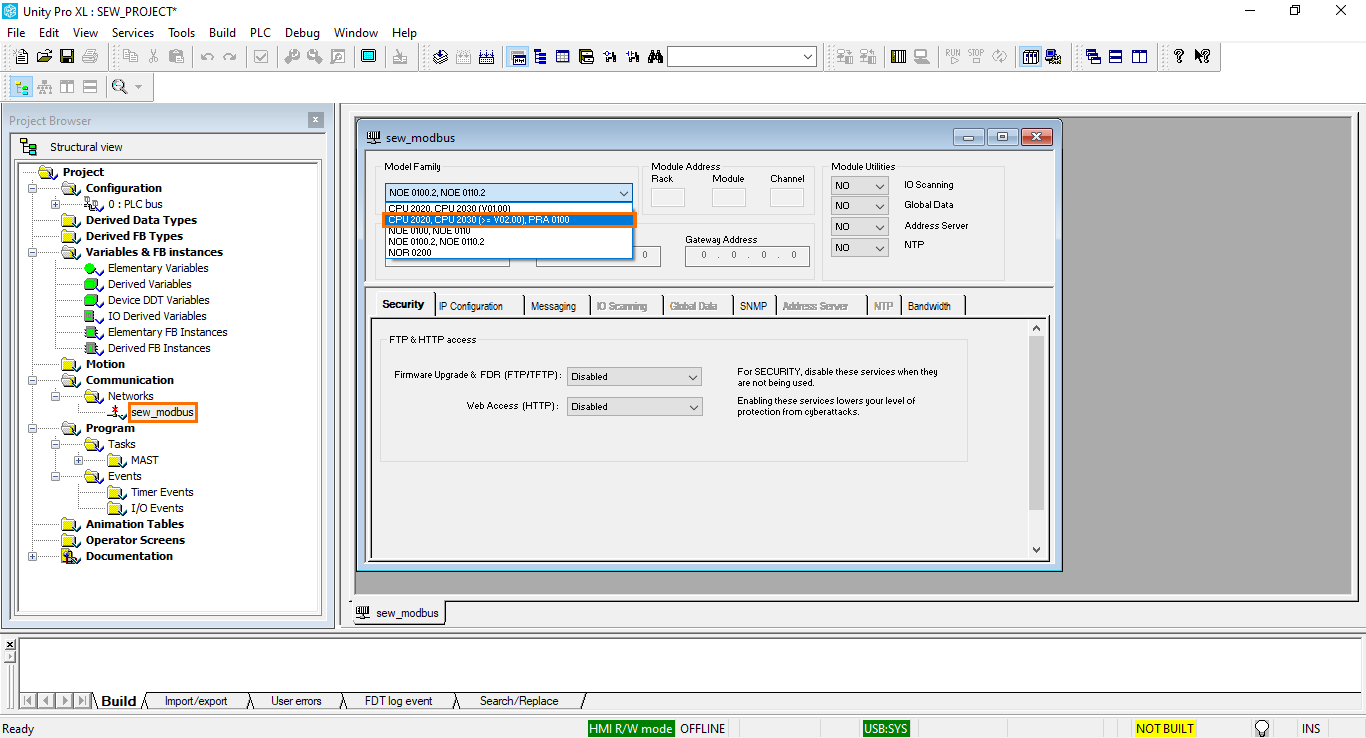The height and width of the screenshot is (738, 1366).
Task: Switch to the Messaging tab
Action: coord(553,306)
